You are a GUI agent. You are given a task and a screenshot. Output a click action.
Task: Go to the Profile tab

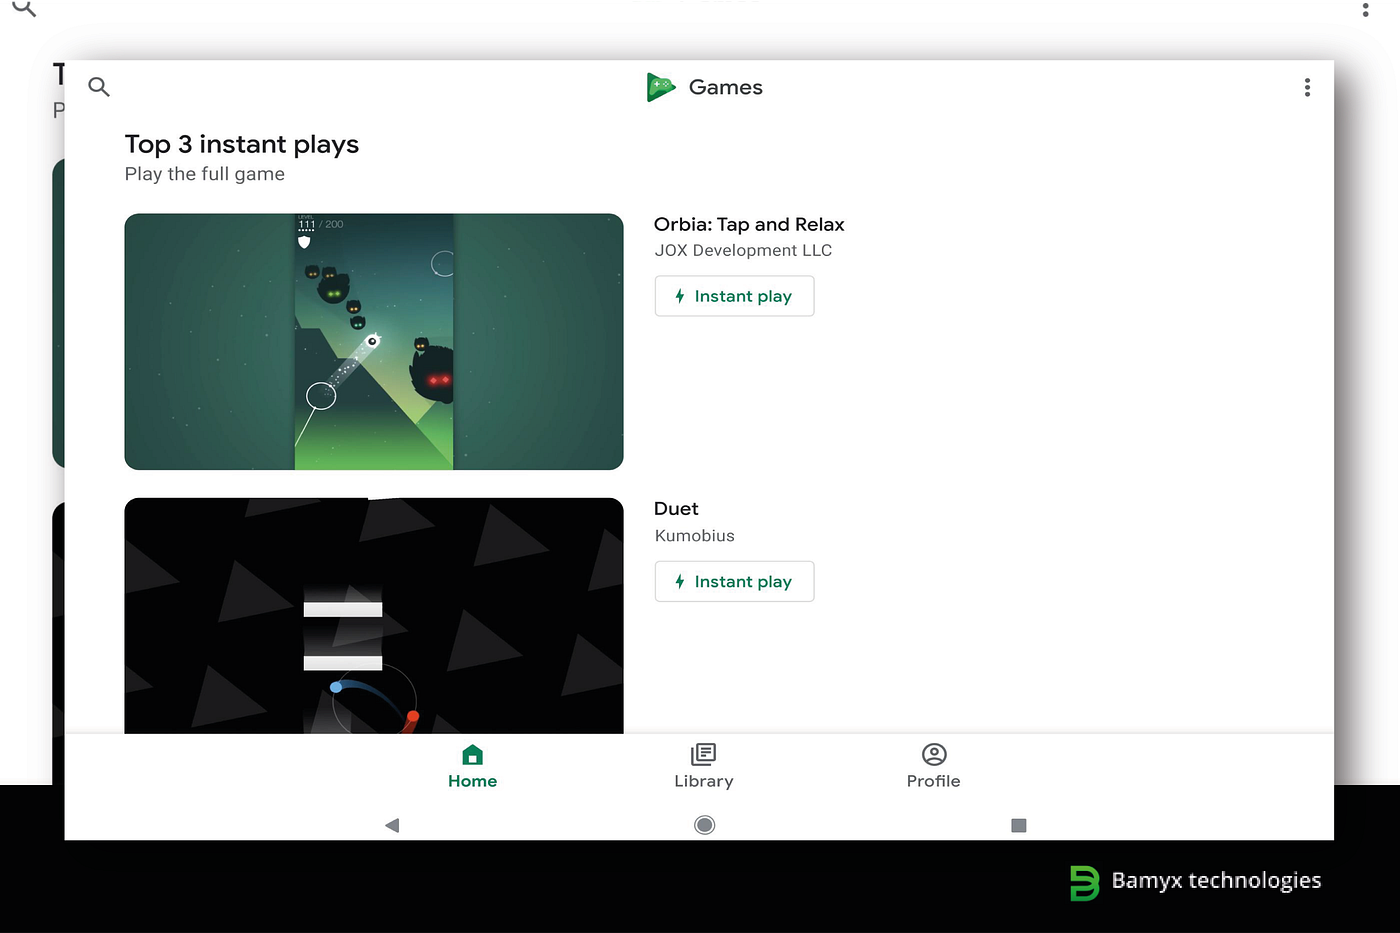(934, 767)
